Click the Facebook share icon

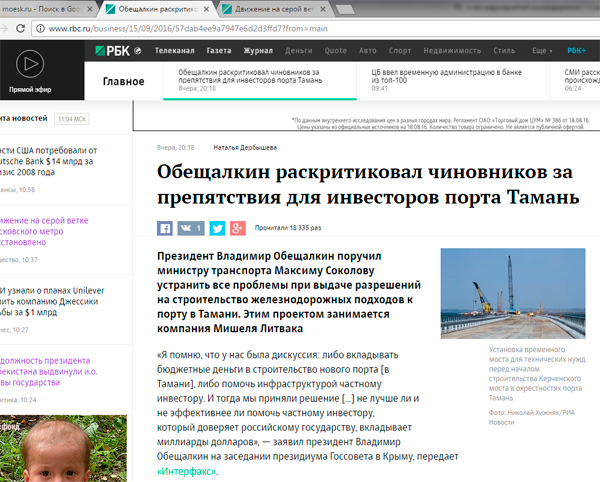pos(166,228)
